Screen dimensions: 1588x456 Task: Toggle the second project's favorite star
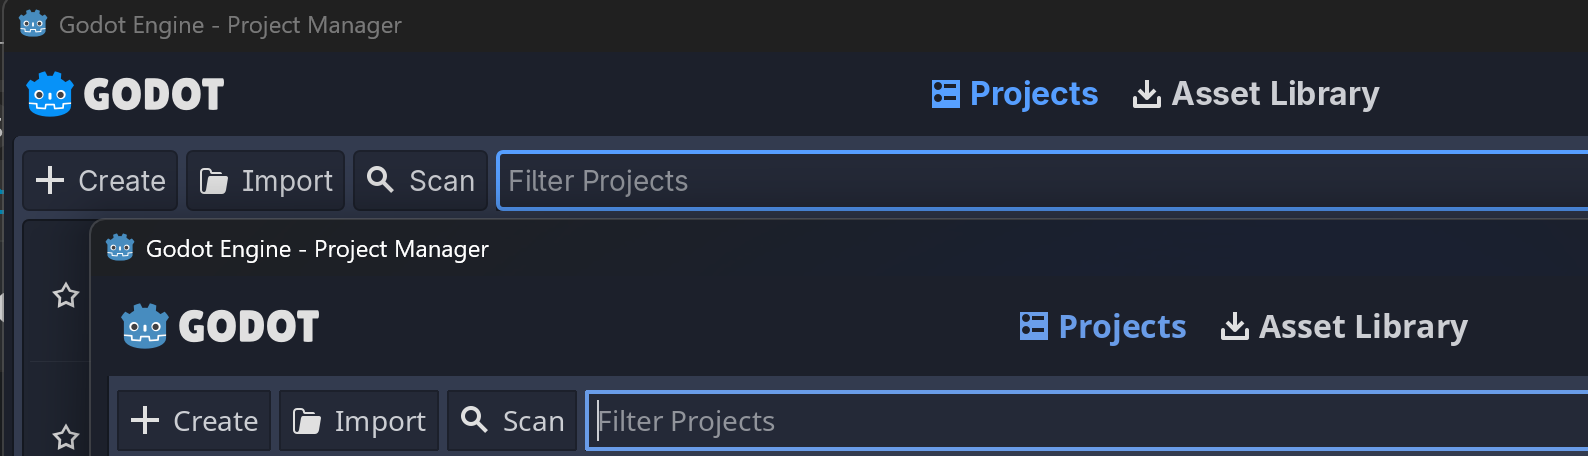66,437
